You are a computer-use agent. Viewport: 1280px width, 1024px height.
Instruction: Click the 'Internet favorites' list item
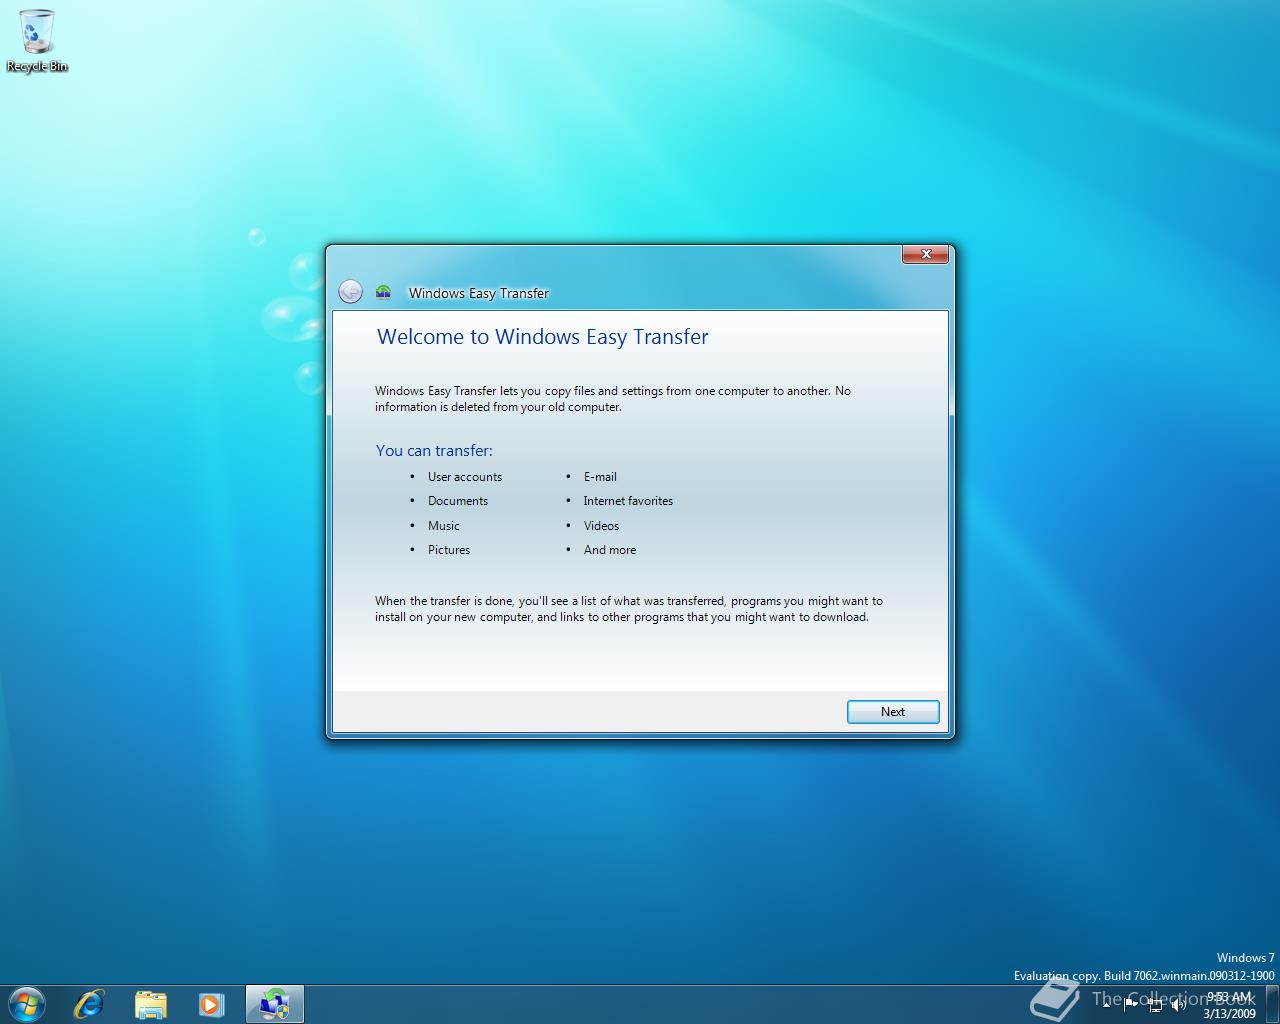tap(628, 501)
